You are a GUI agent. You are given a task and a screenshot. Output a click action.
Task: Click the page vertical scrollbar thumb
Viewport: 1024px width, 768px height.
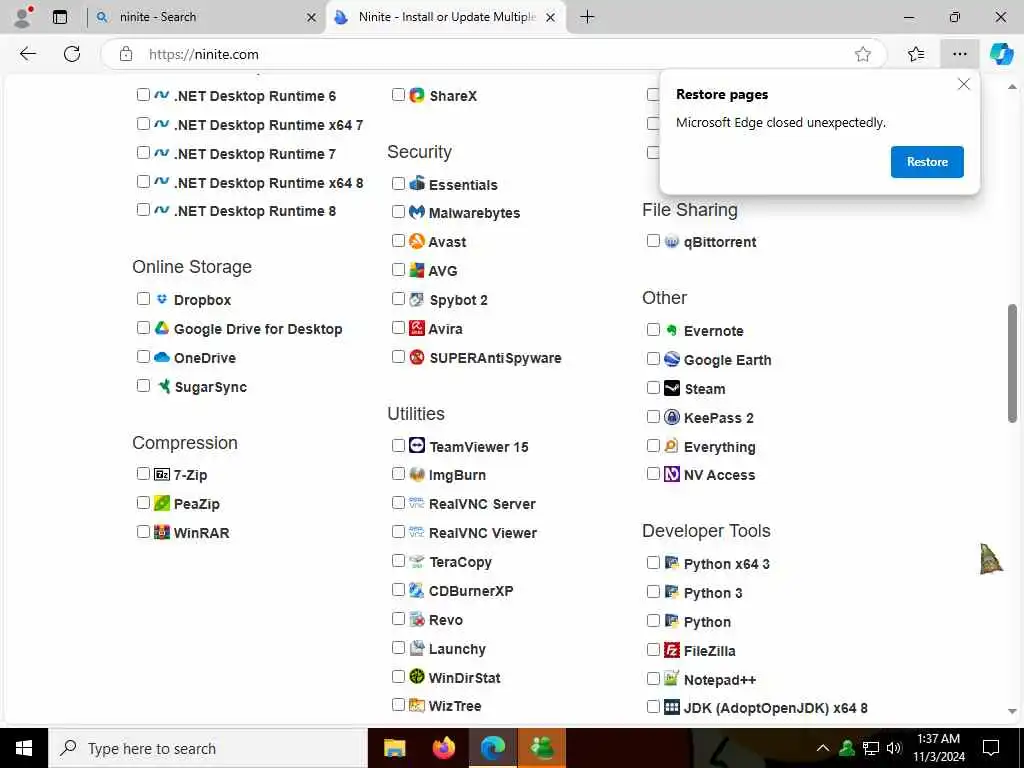coord(1012,364)
